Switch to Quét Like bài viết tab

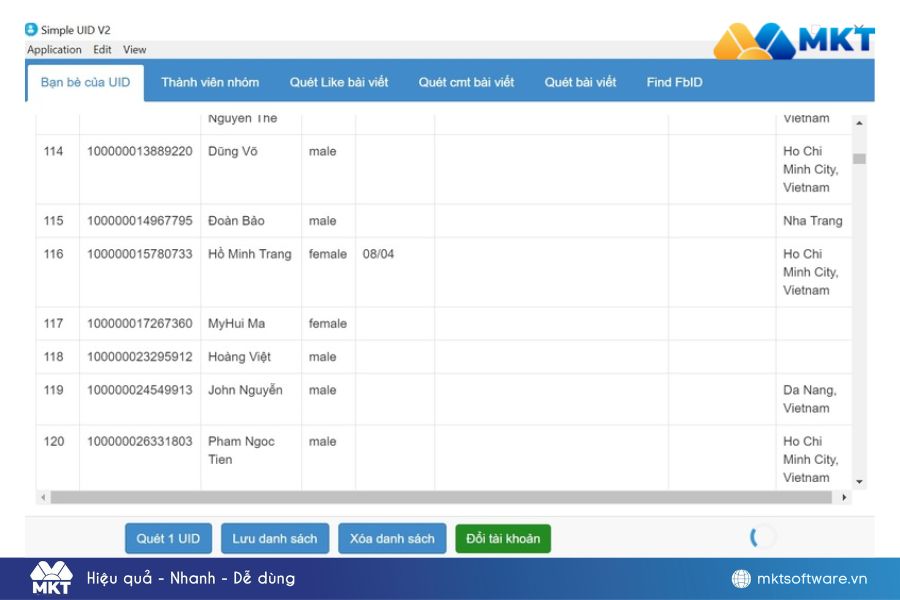point(339,83)
